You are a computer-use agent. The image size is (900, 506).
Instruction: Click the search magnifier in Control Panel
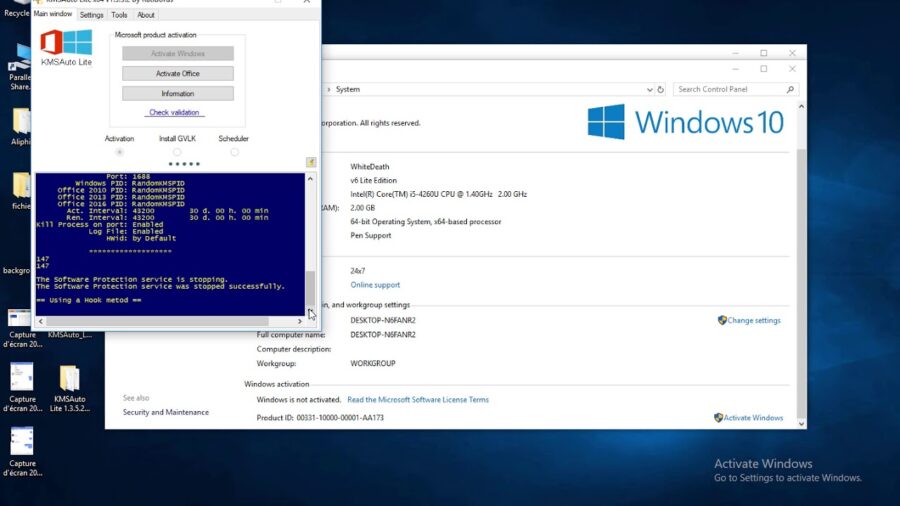coord(790,89)
